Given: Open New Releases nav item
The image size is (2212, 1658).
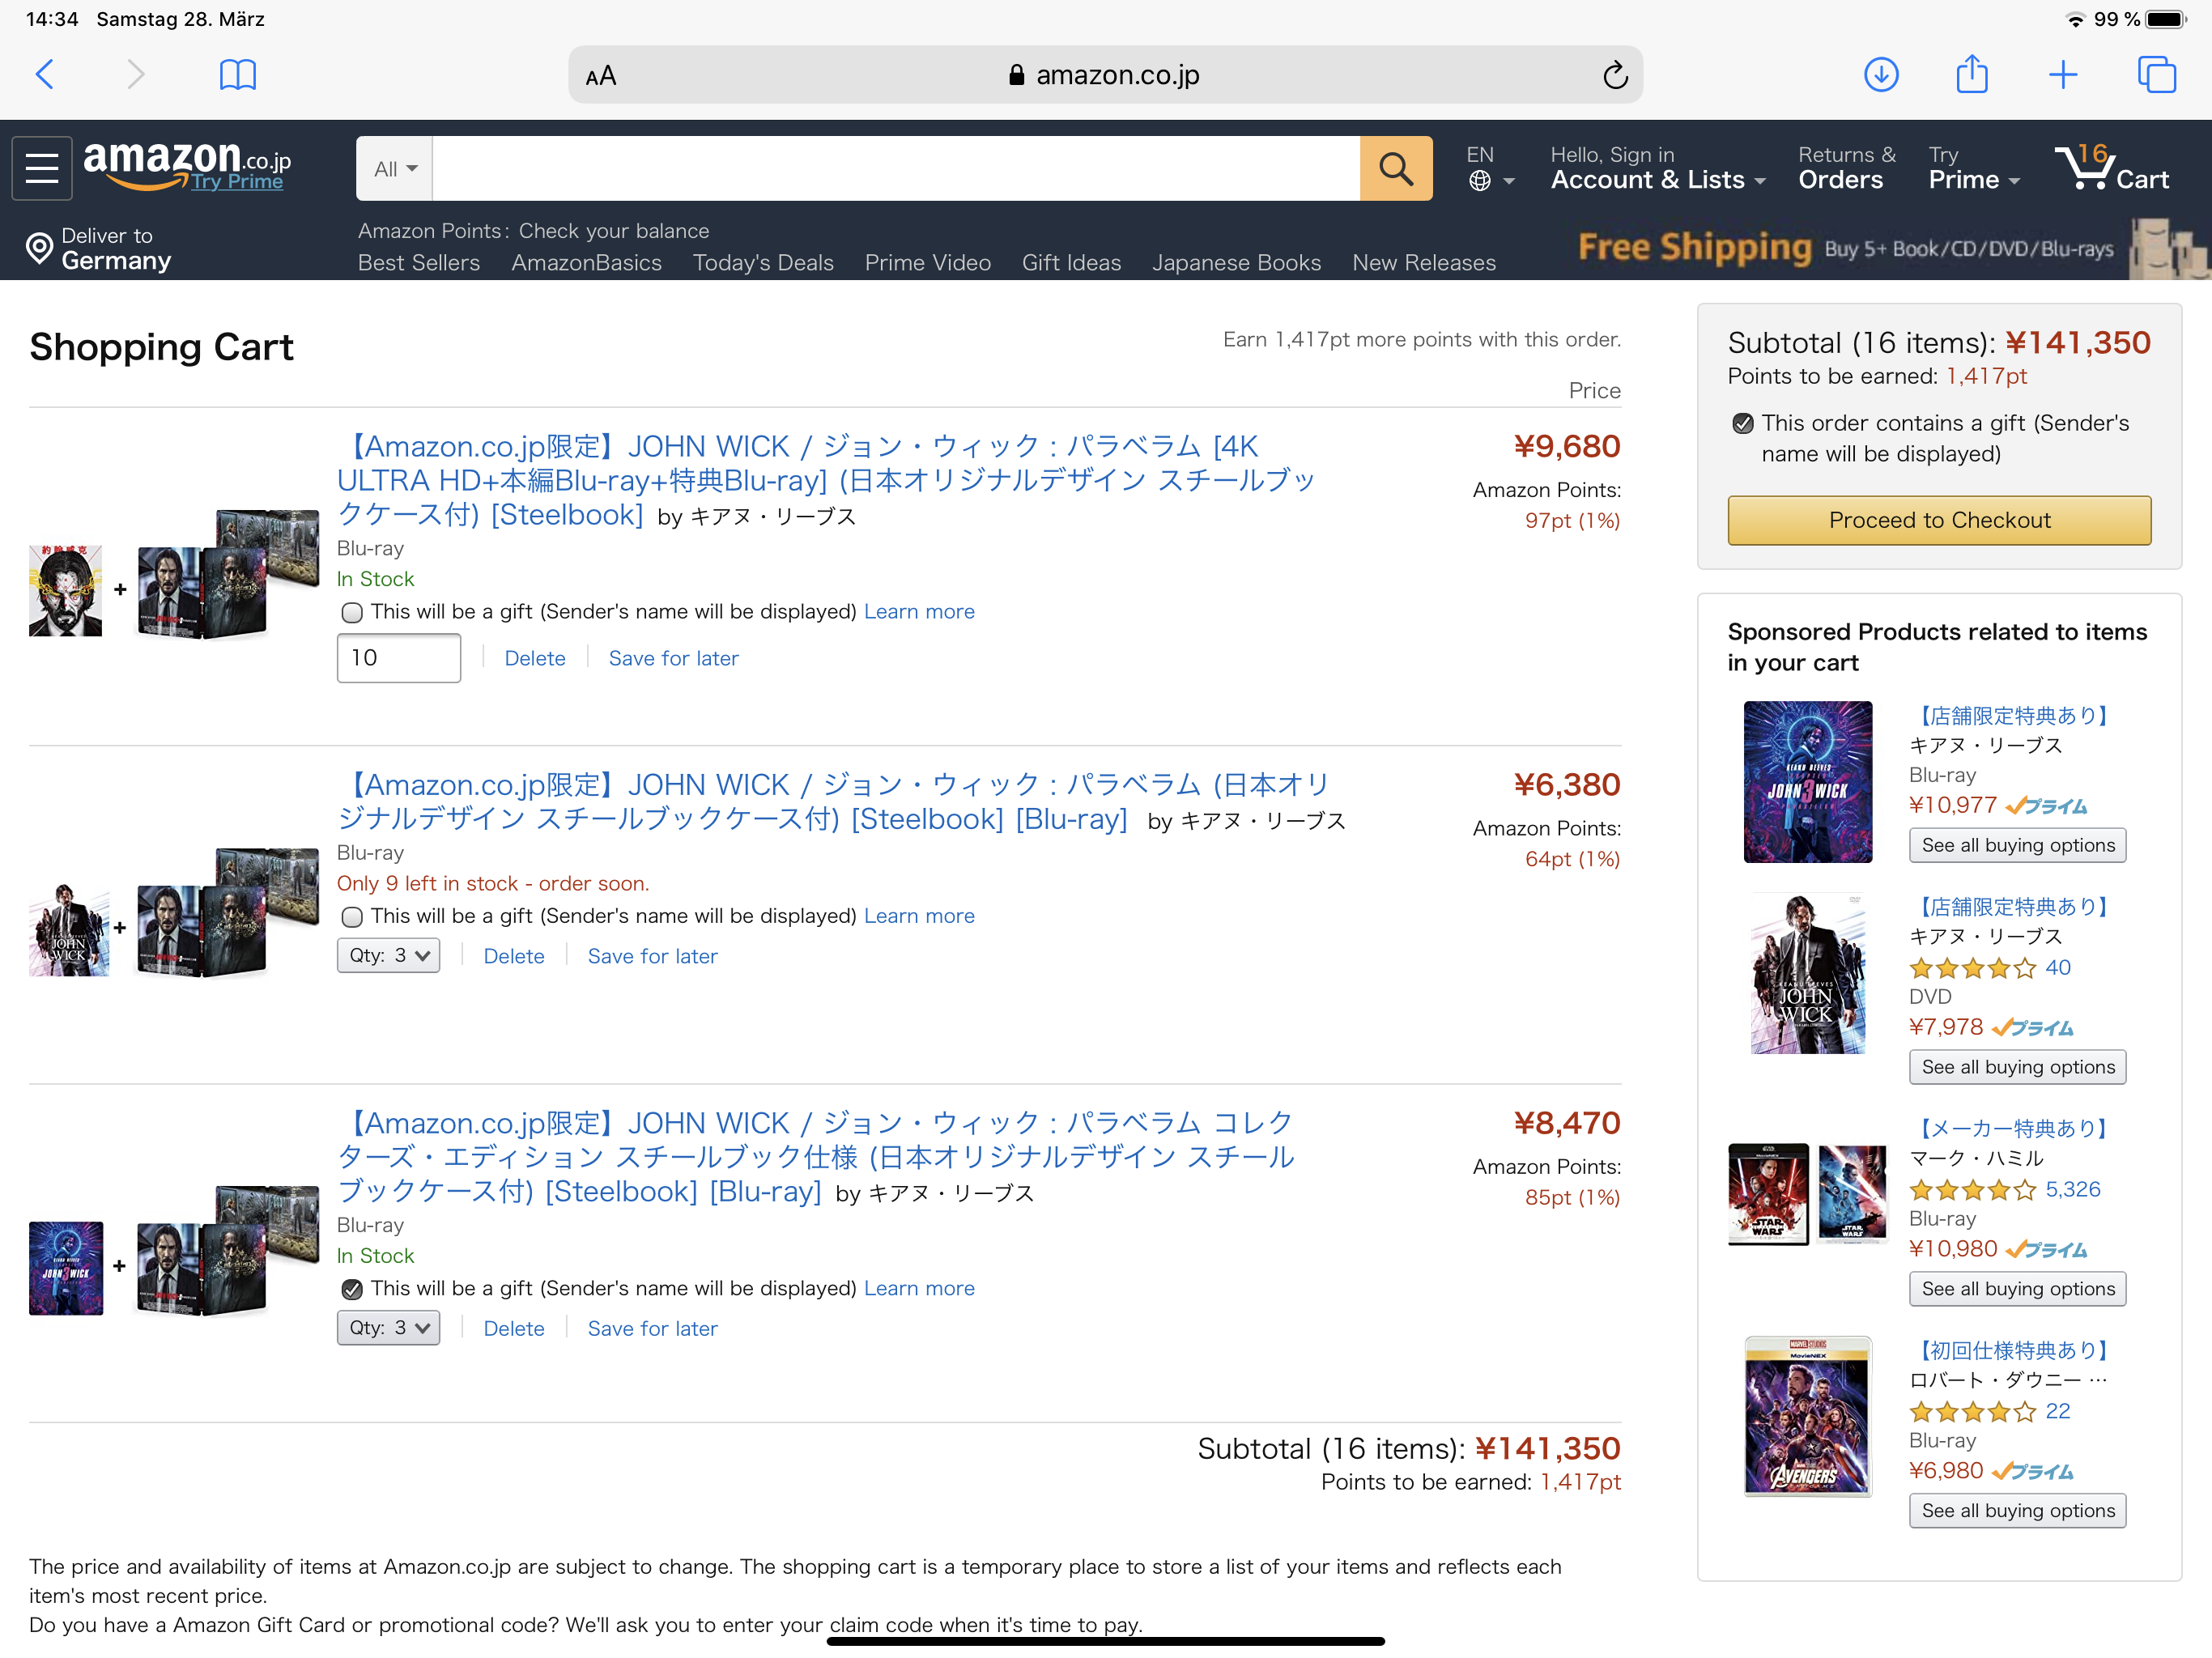Looking at the screenshot, I should 1424,262.
